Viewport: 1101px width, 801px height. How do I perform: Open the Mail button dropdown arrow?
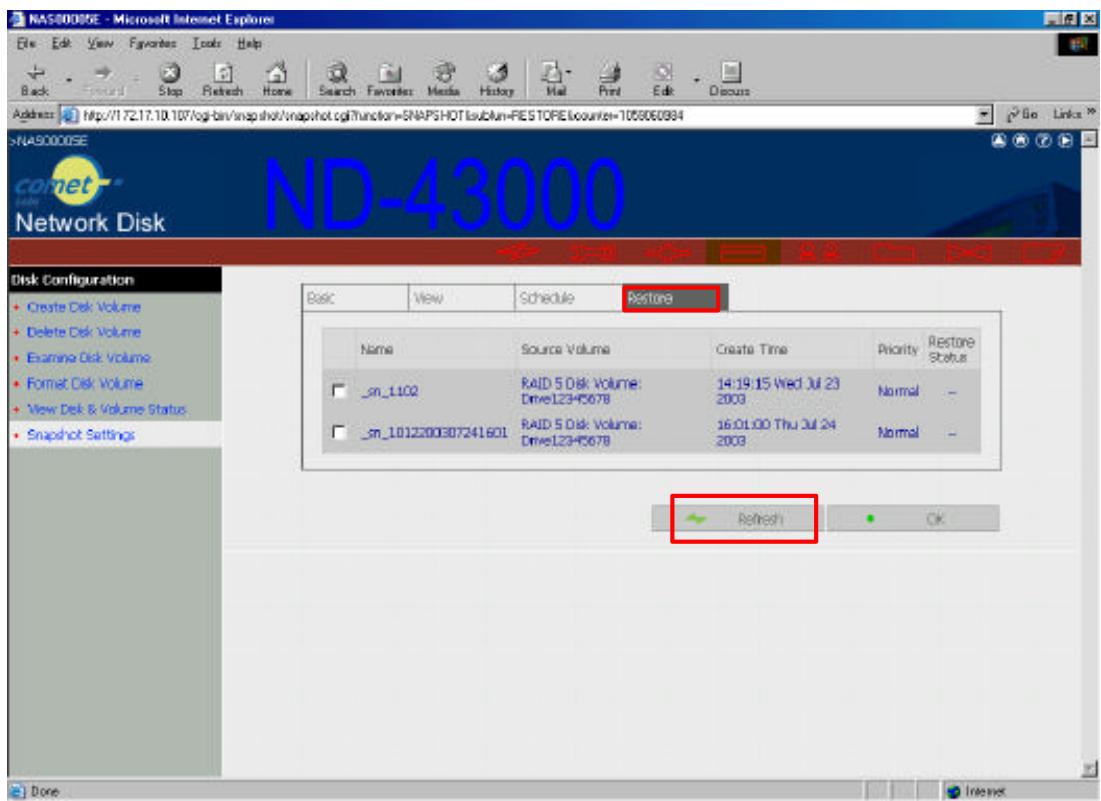click(569, 72)
